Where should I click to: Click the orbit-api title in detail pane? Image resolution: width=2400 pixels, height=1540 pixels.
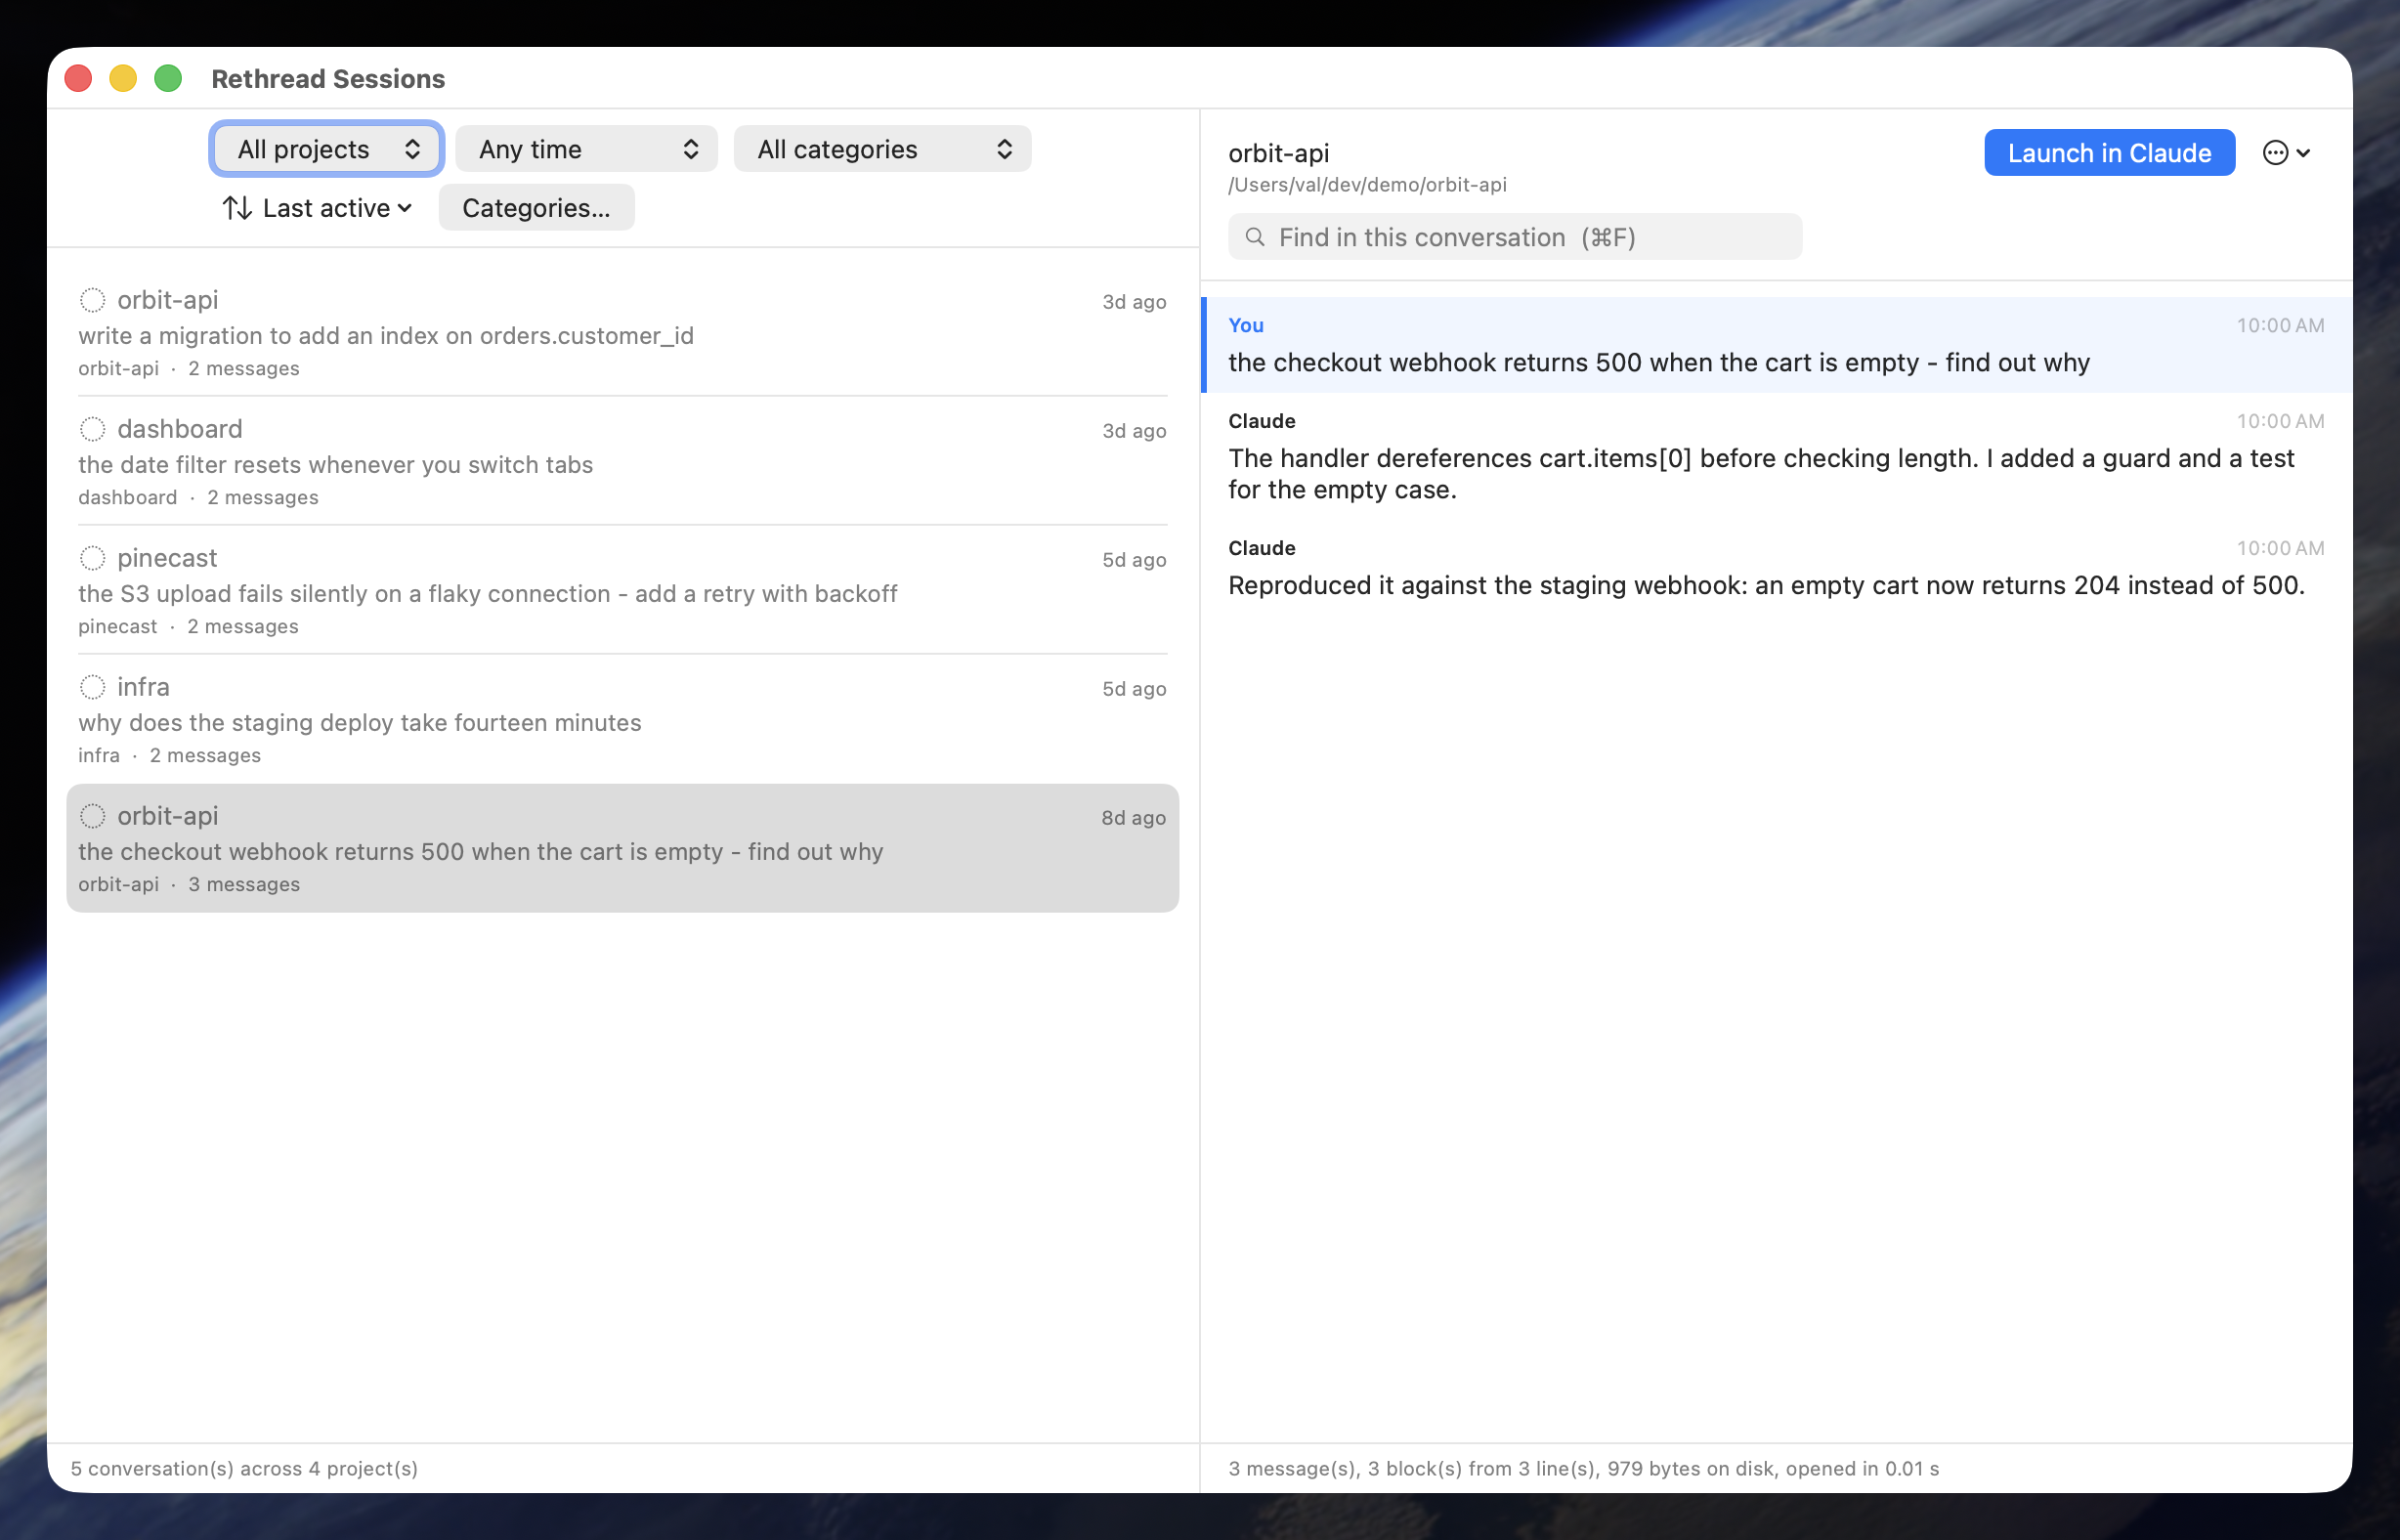click(1279, 153)
